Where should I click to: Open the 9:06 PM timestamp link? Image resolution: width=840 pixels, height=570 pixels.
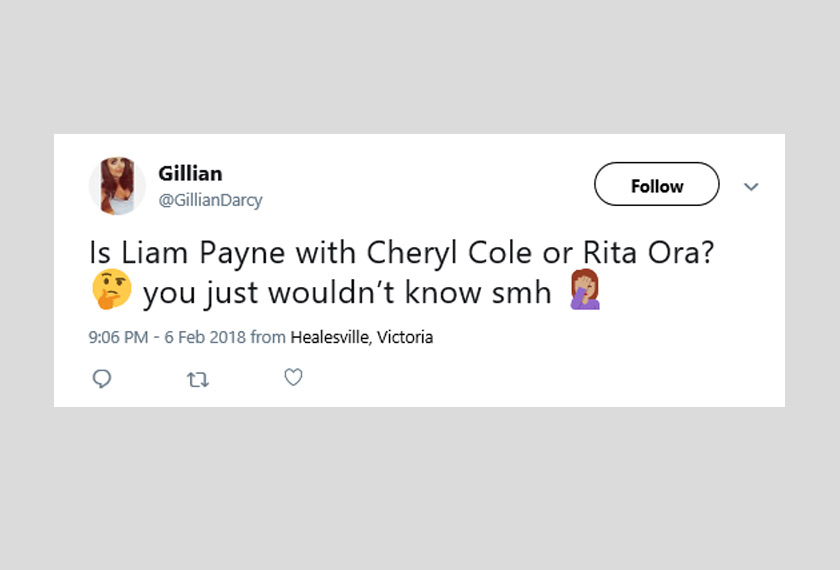pyautogui.click(x=117, y=338)
